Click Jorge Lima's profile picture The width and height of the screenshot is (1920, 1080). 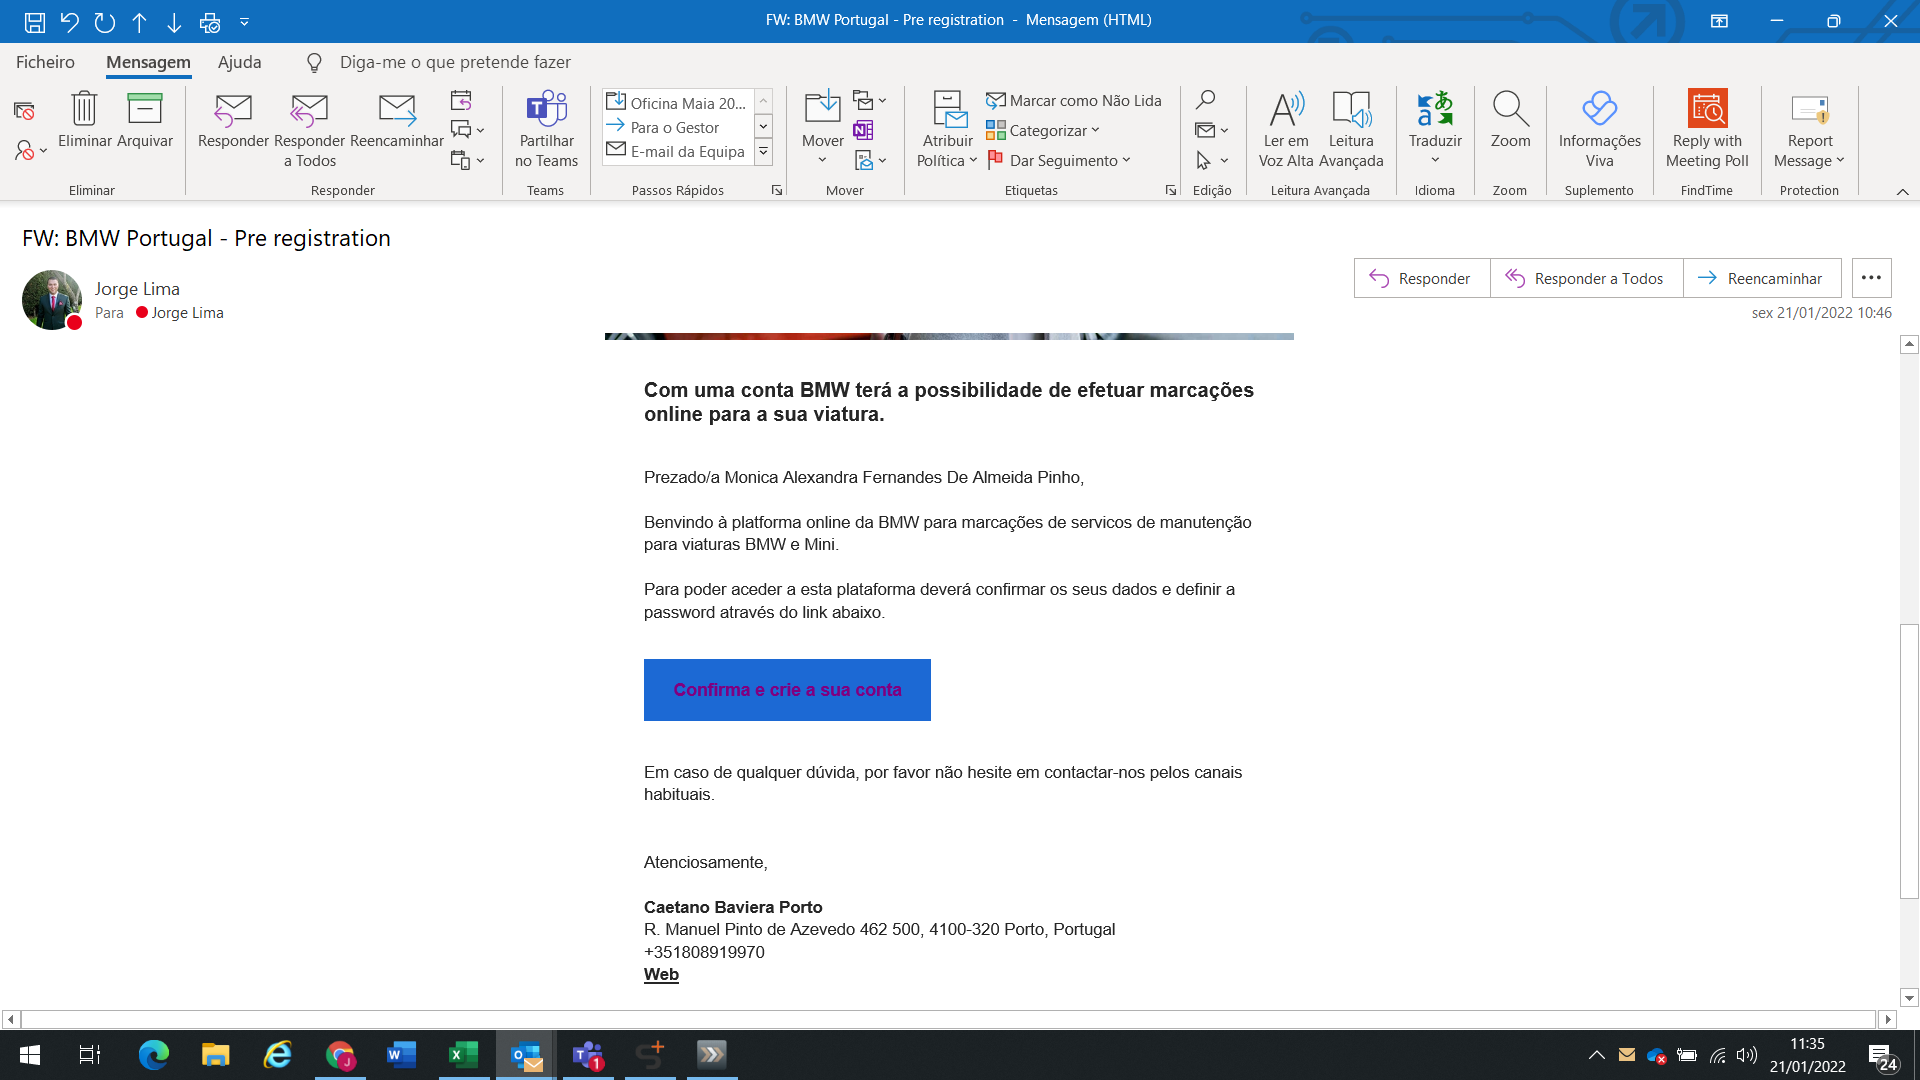pos(51,299)
